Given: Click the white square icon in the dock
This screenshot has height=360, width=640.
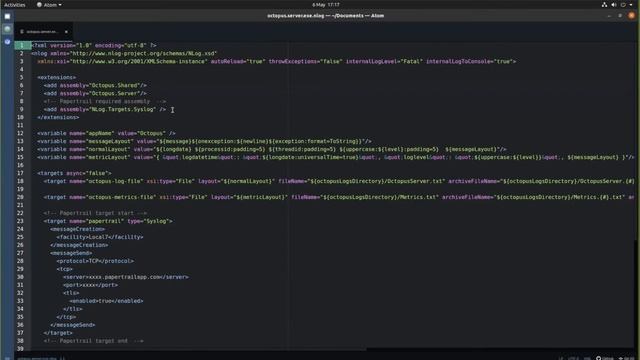Looking at the screenshot, I should tap(7, 16).
